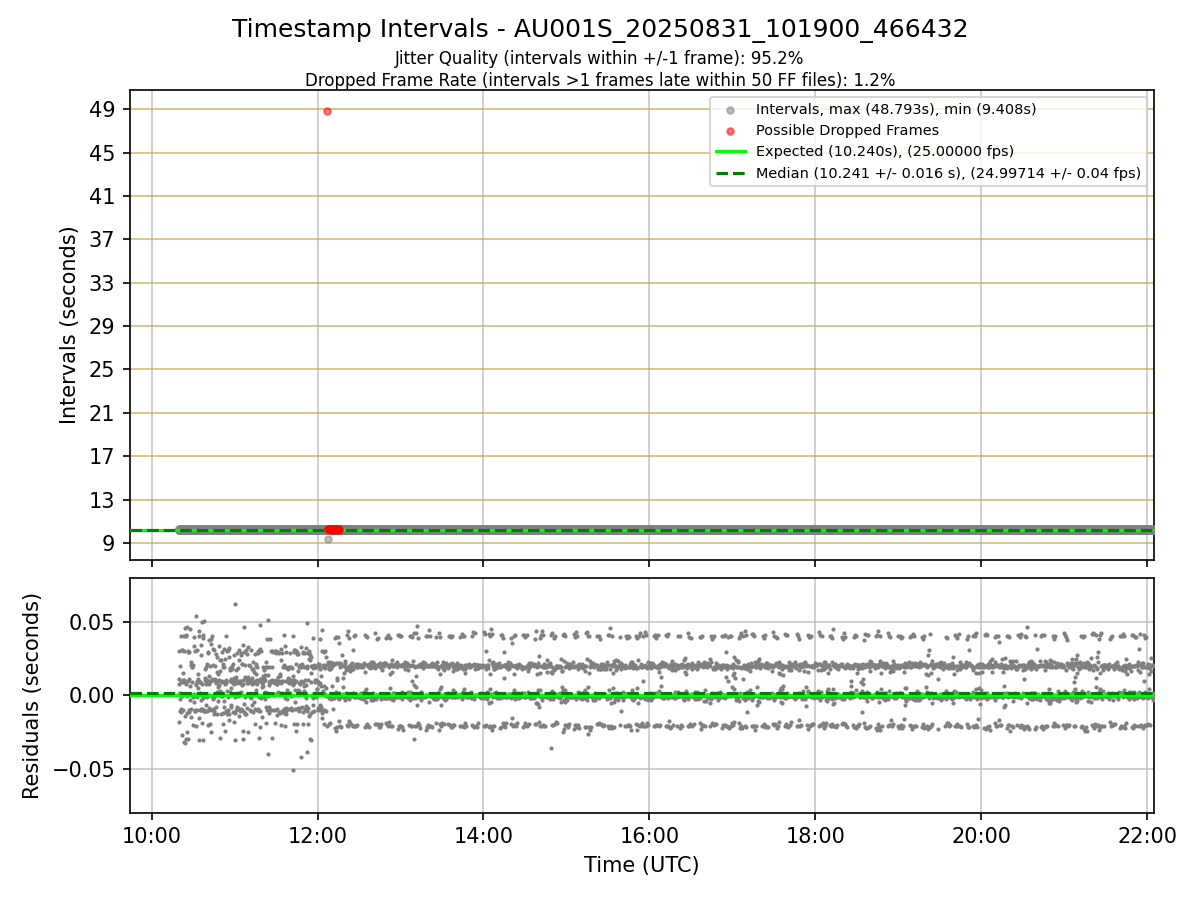This screenshot has width=1200, height=900.
Task: Click the red dropped-frames cluster on the interval line
Action: click(x=334, y=530)
